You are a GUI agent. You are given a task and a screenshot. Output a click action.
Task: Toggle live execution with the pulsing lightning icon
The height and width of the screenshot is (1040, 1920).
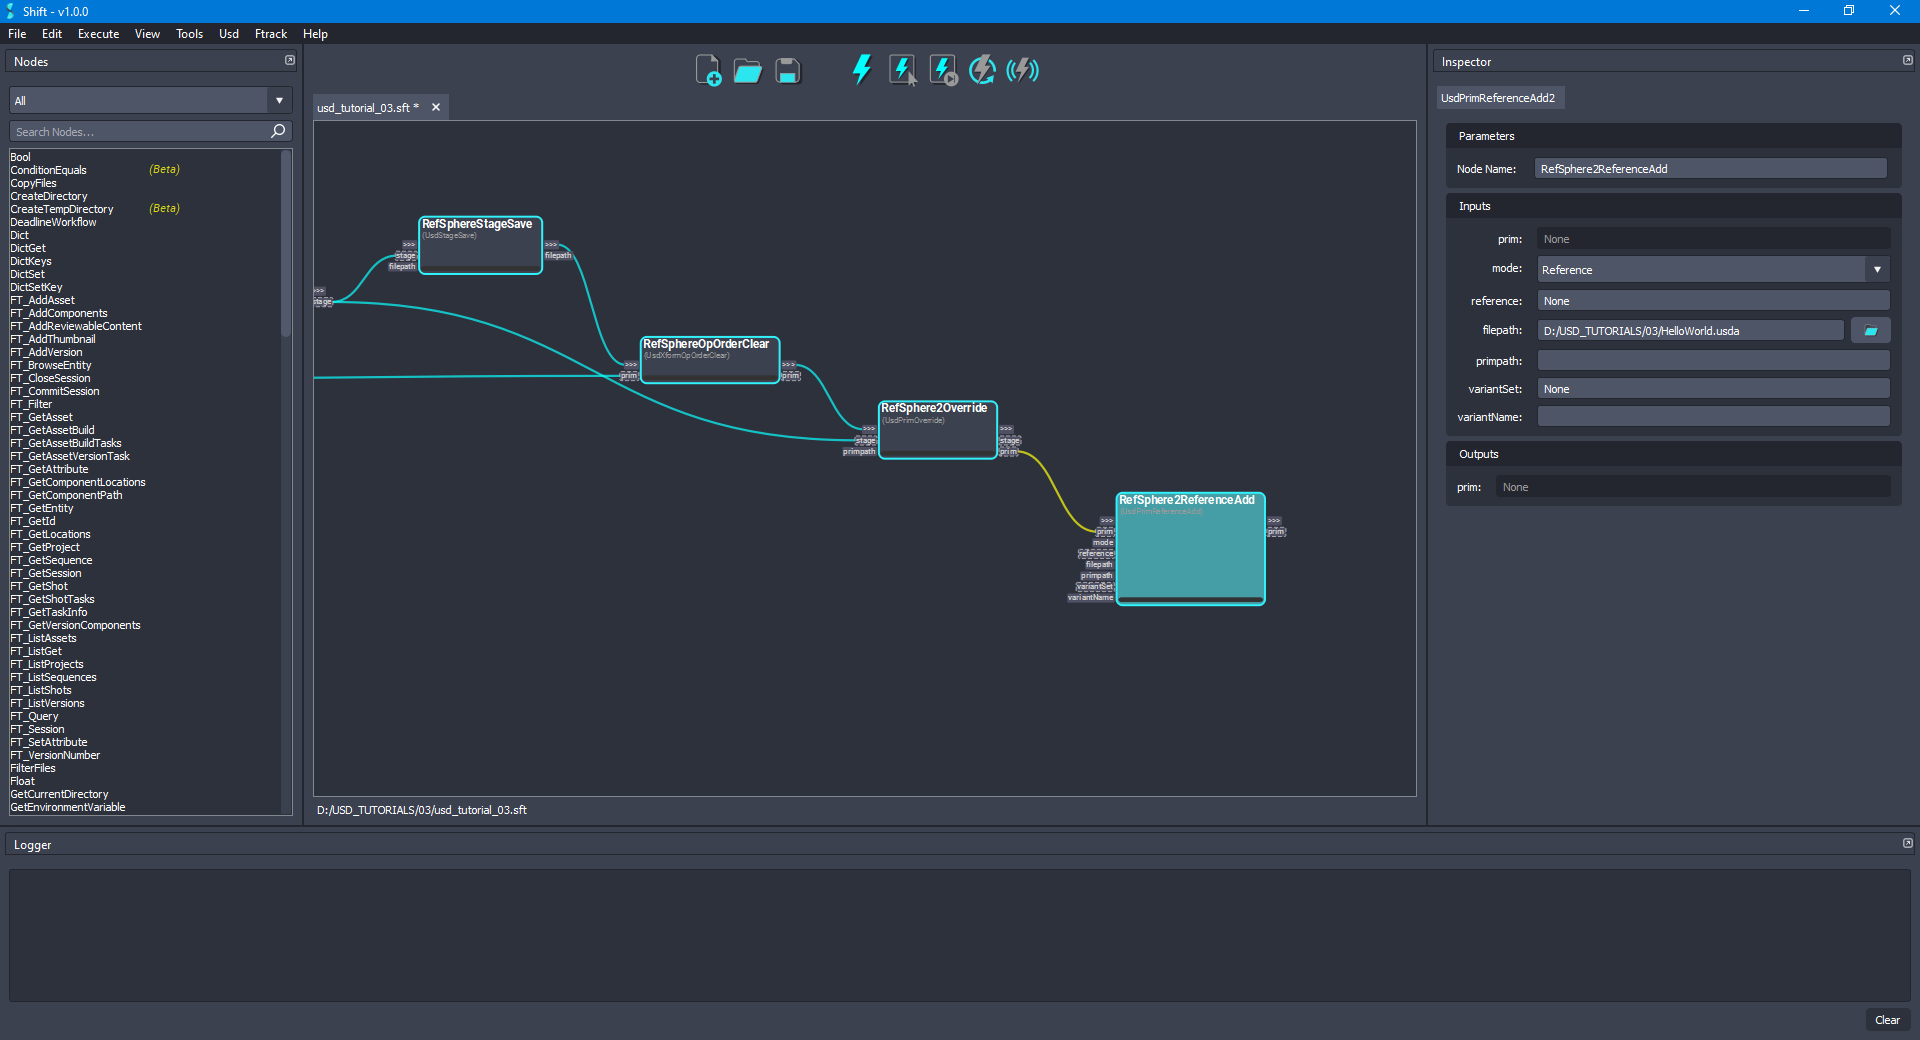click(1022, 69)
